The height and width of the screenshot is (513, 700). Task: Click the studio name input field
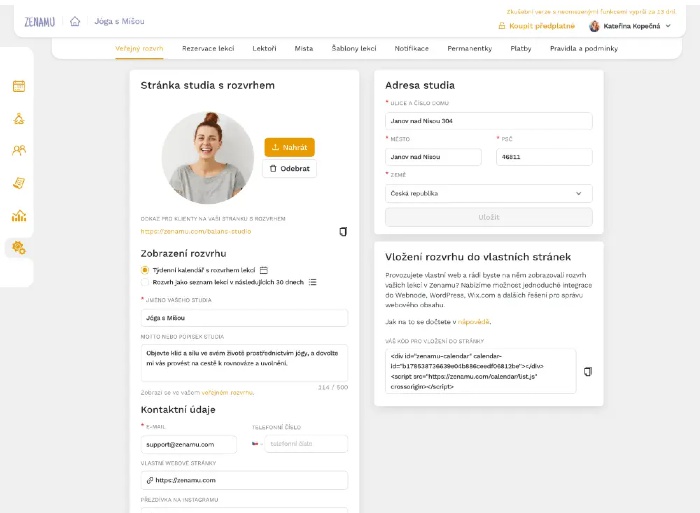(244, 317)
